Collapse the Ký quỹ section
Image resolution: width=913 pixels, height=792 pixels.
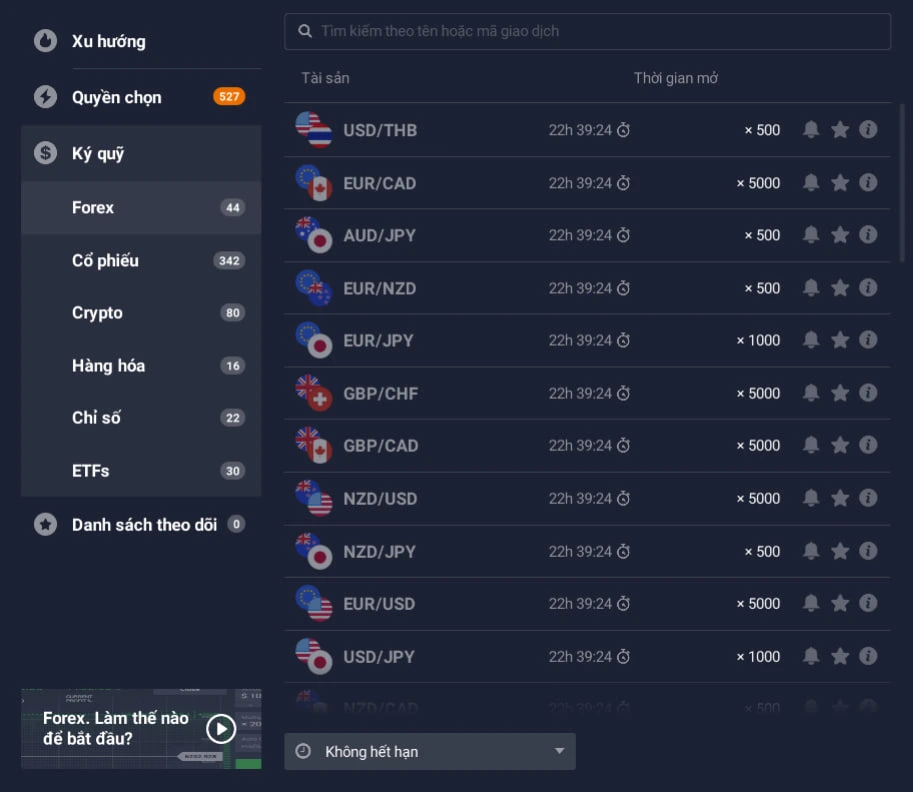tap(141, 153)
